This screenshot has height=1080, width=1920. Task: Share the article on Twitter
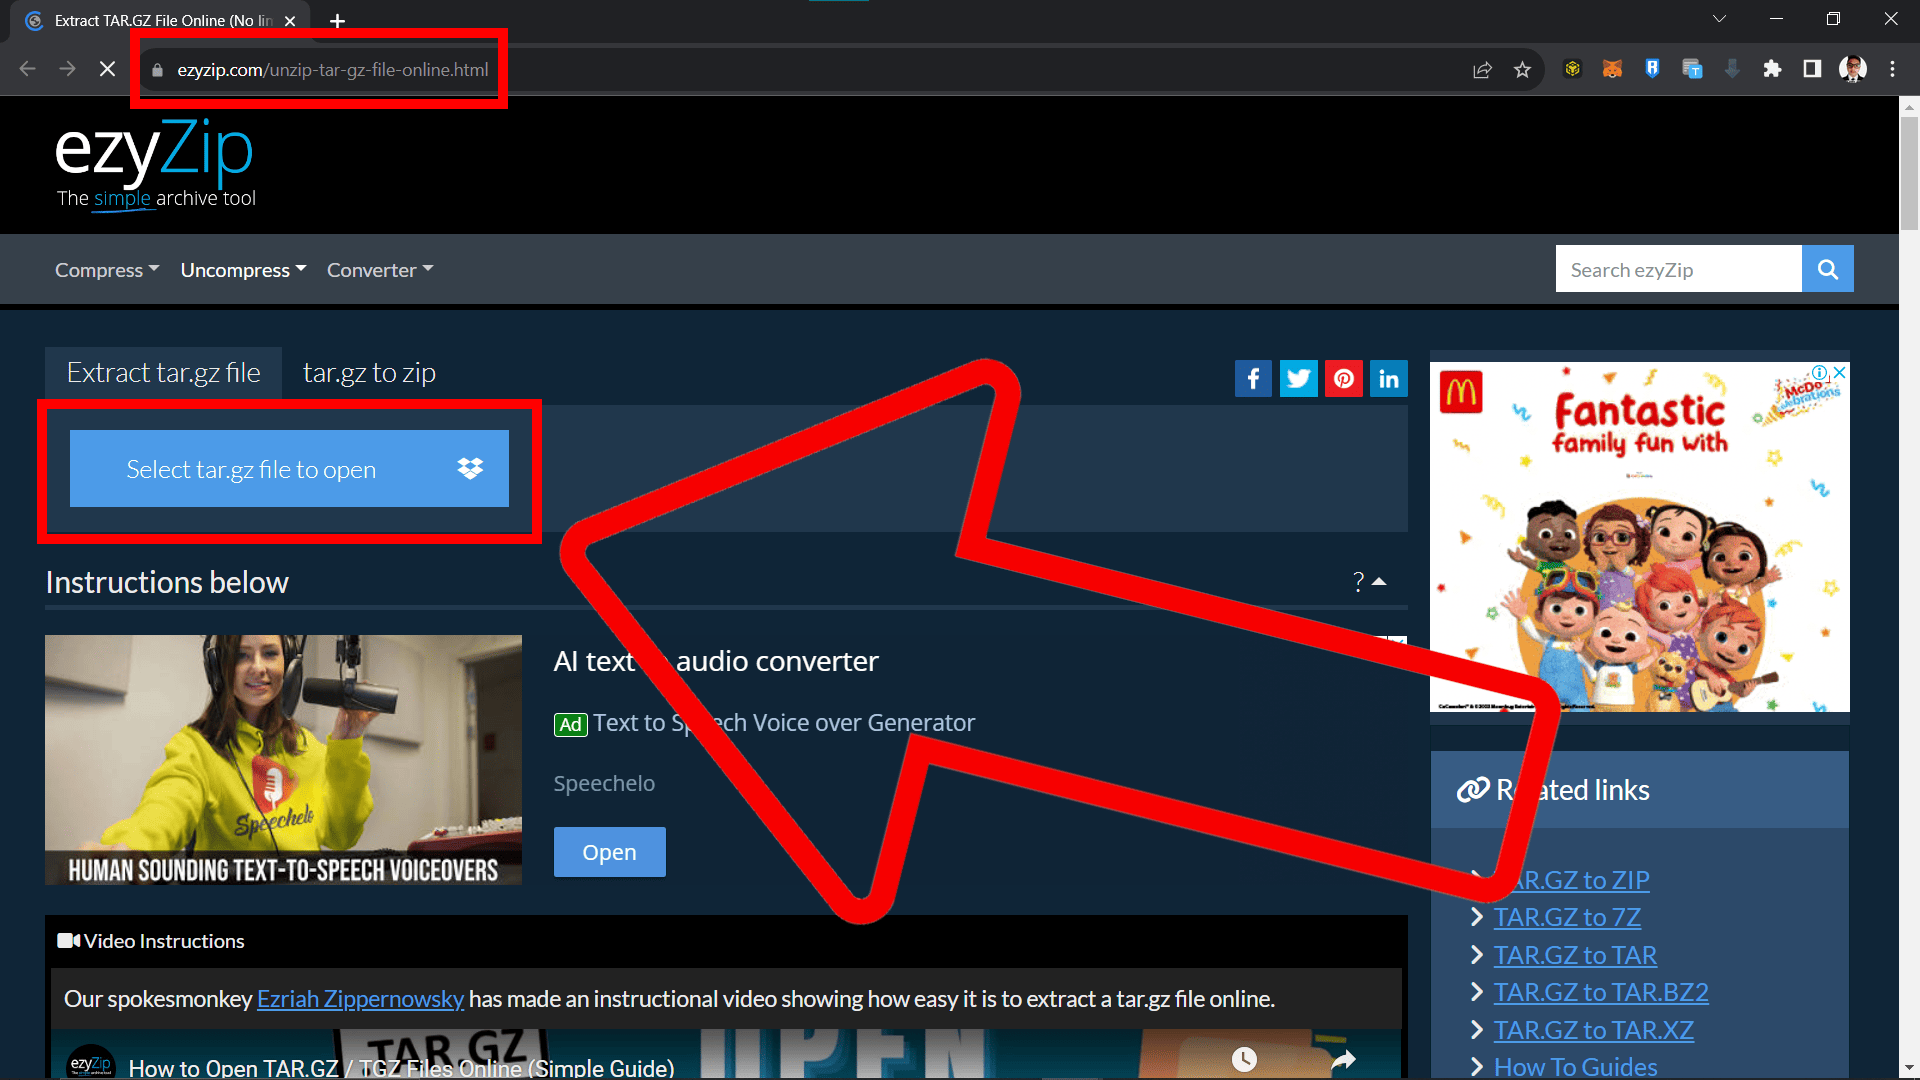click(1298, 378)
